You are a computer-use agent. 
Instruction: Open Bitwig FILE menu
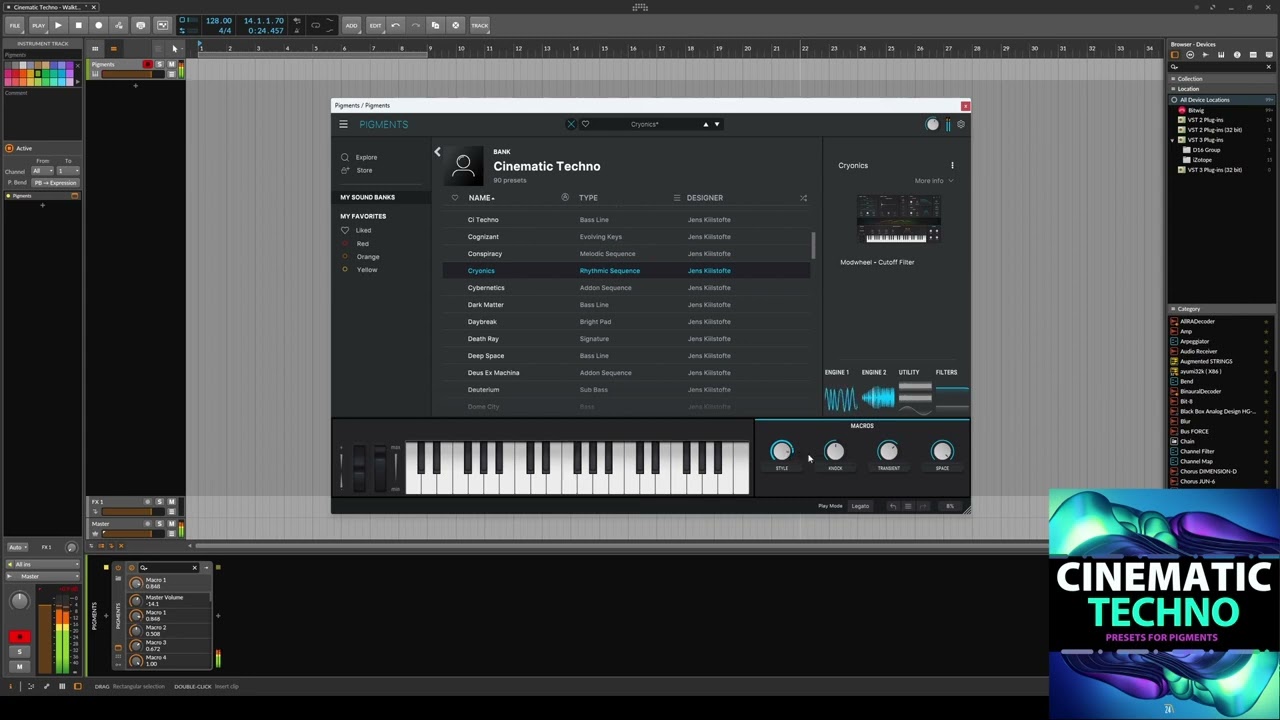point(15,25)
